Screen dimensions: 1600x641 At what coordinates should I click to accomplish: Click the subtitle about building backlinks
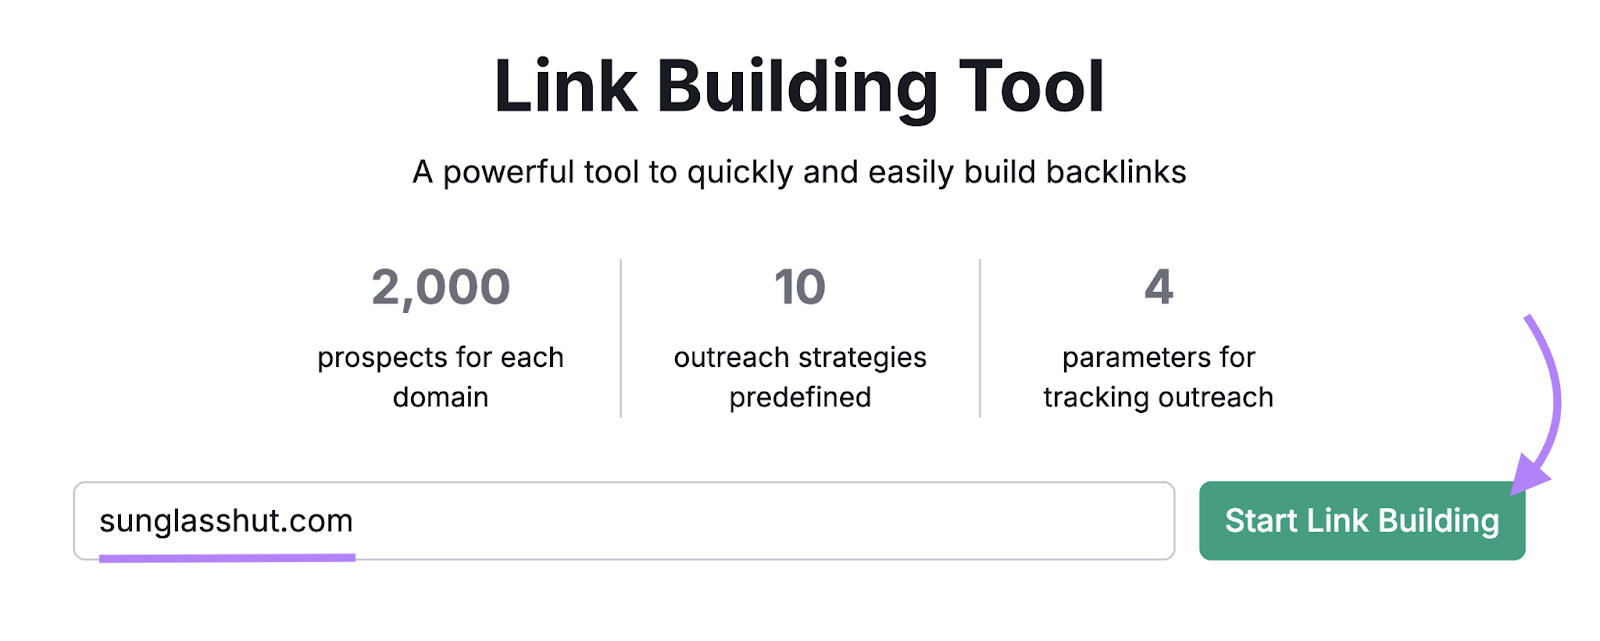pyautogui.click(x=798, y=171)
